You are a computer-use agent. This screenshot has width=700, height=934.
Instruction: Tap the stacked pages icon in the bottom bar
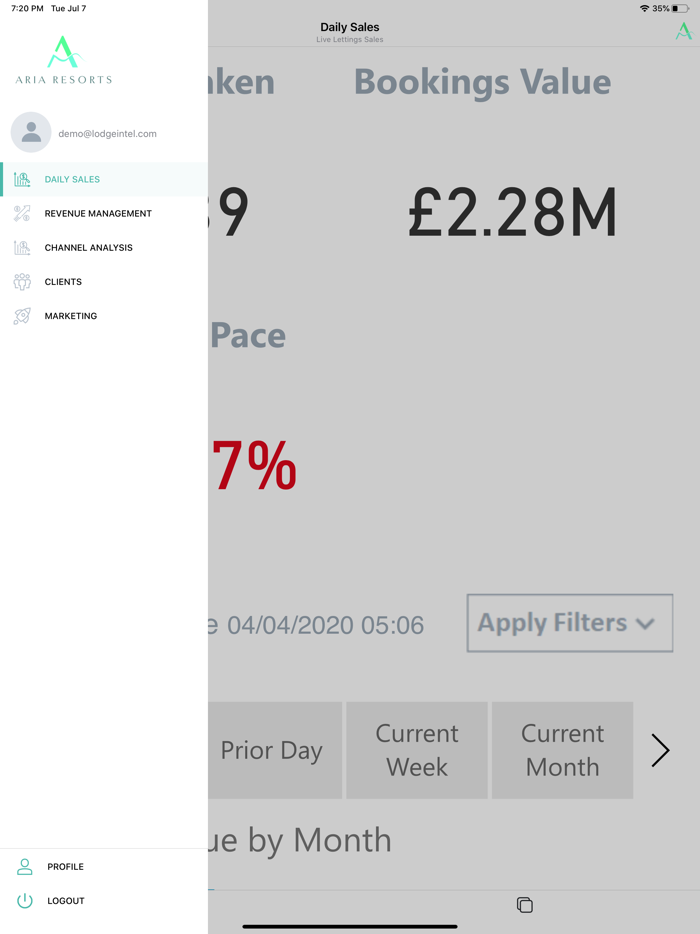click(524, 905)
